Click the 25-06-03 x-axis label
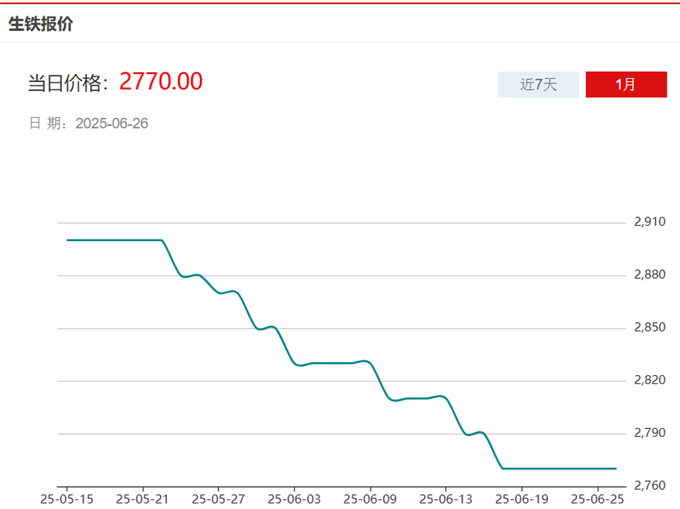Viewport: 680px width, 509px height. tap(295, 497)
